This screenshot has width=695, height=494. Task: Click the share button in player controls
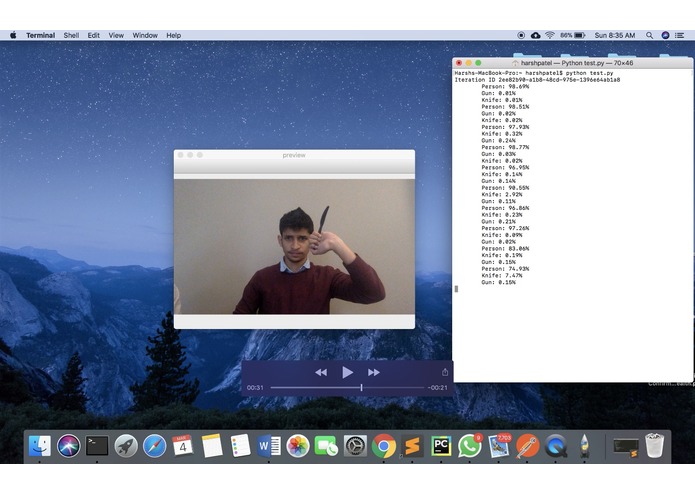(445, 372)
